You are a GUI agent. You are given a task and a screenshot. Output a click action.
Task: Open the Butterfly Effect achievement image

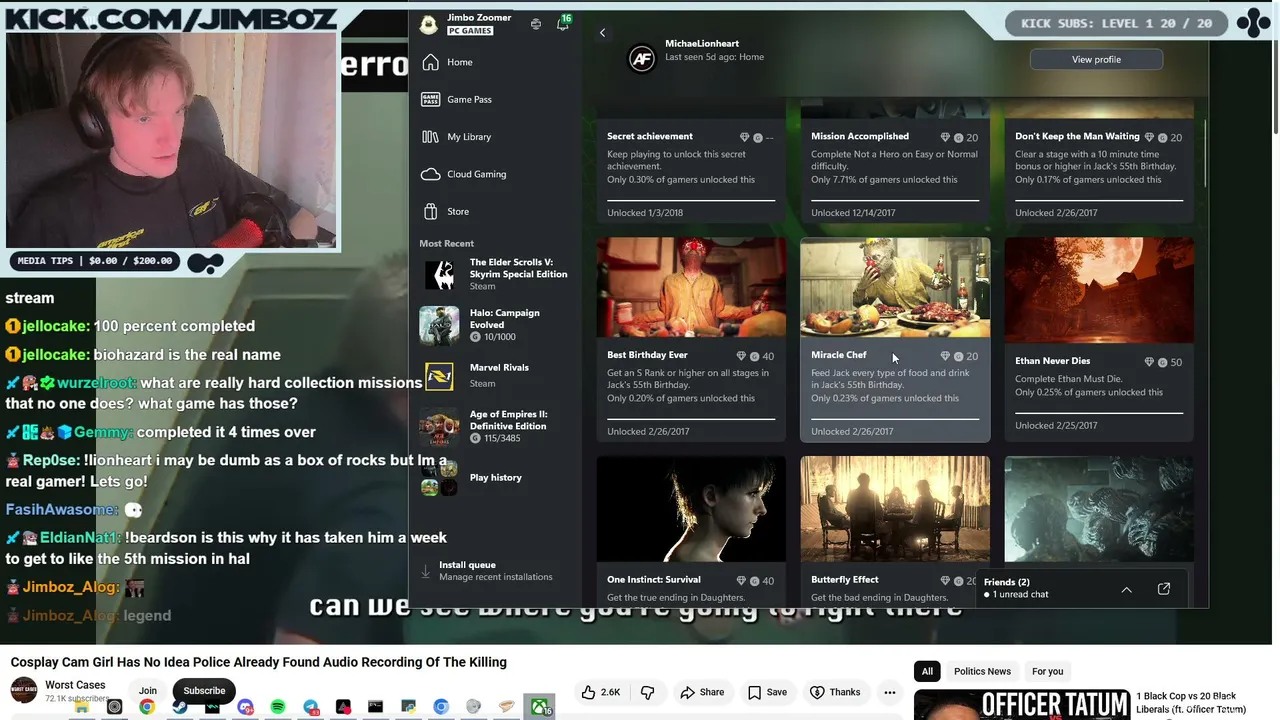(895, 510)
